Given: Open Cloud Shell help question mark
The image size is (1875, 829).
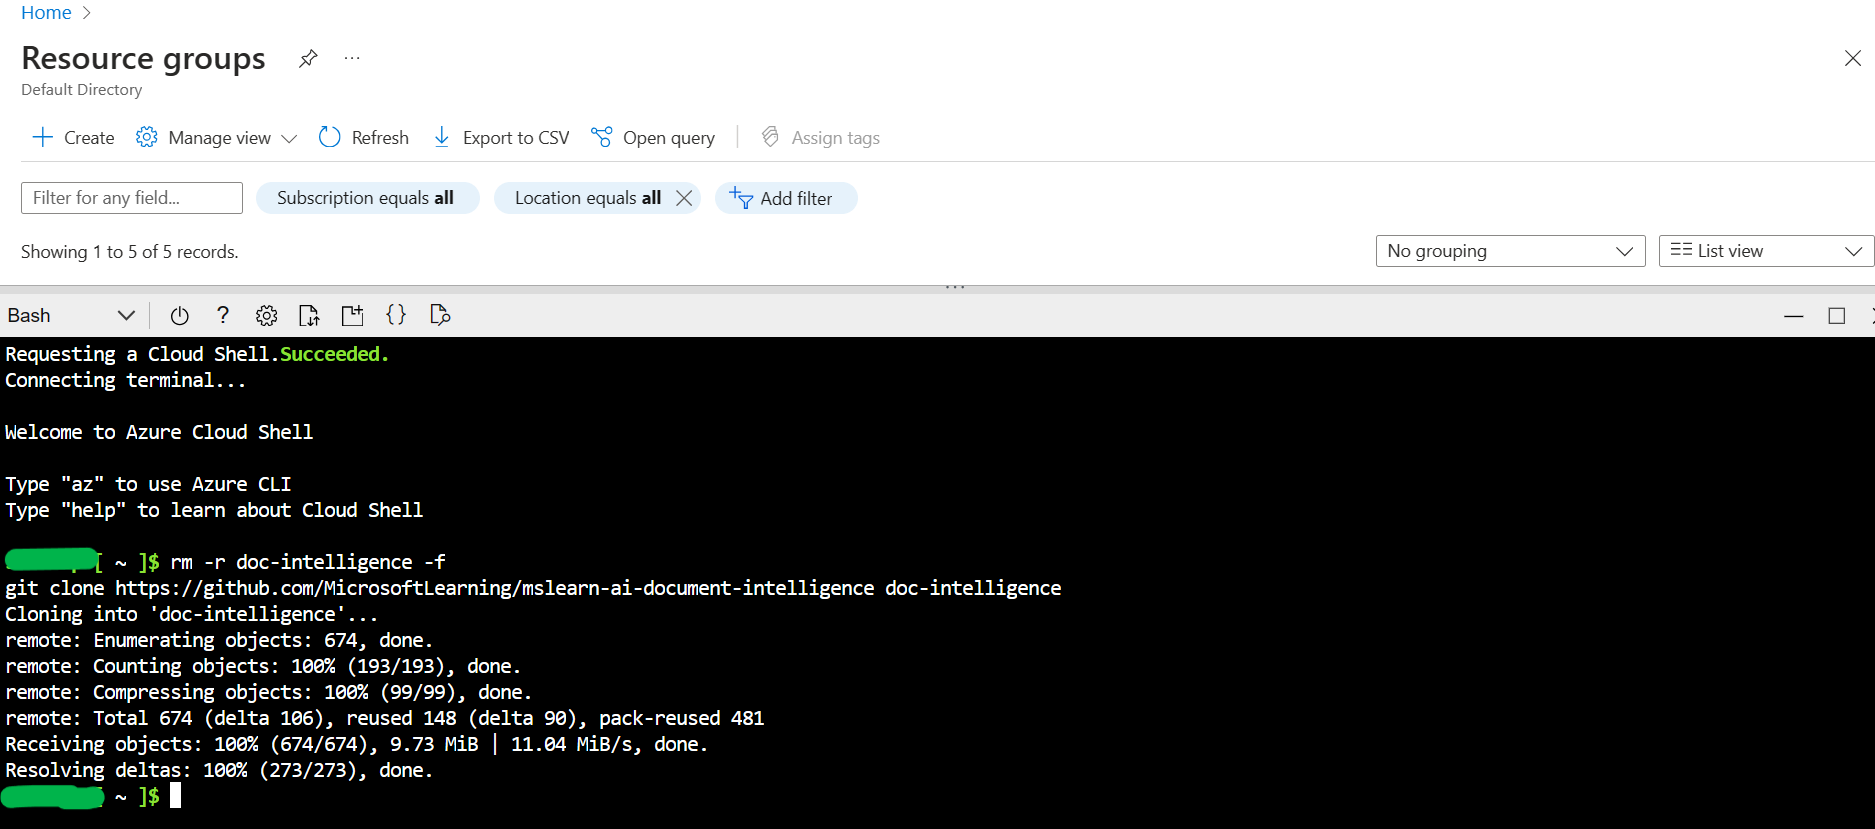Looking at the screenshot, I should 223,316.
